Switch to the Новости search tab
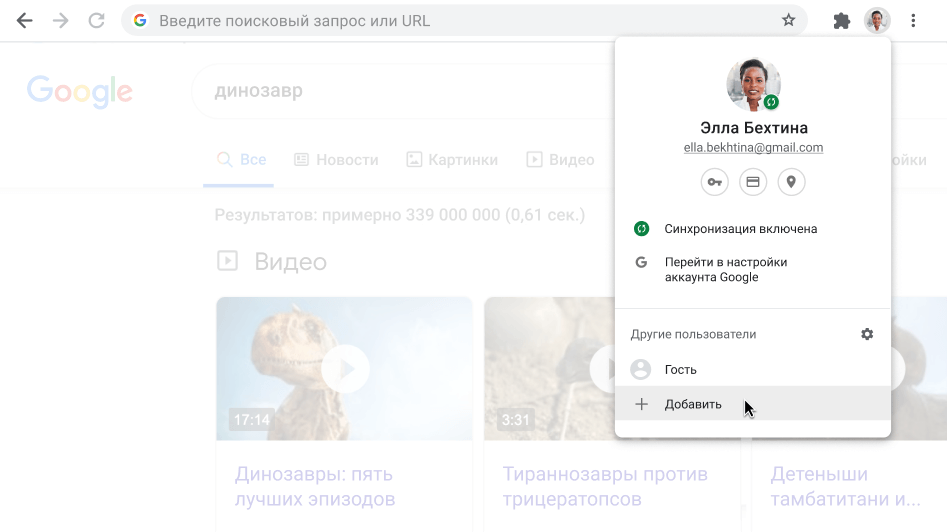This screenshot has width=947, height=532. (336, 160)
